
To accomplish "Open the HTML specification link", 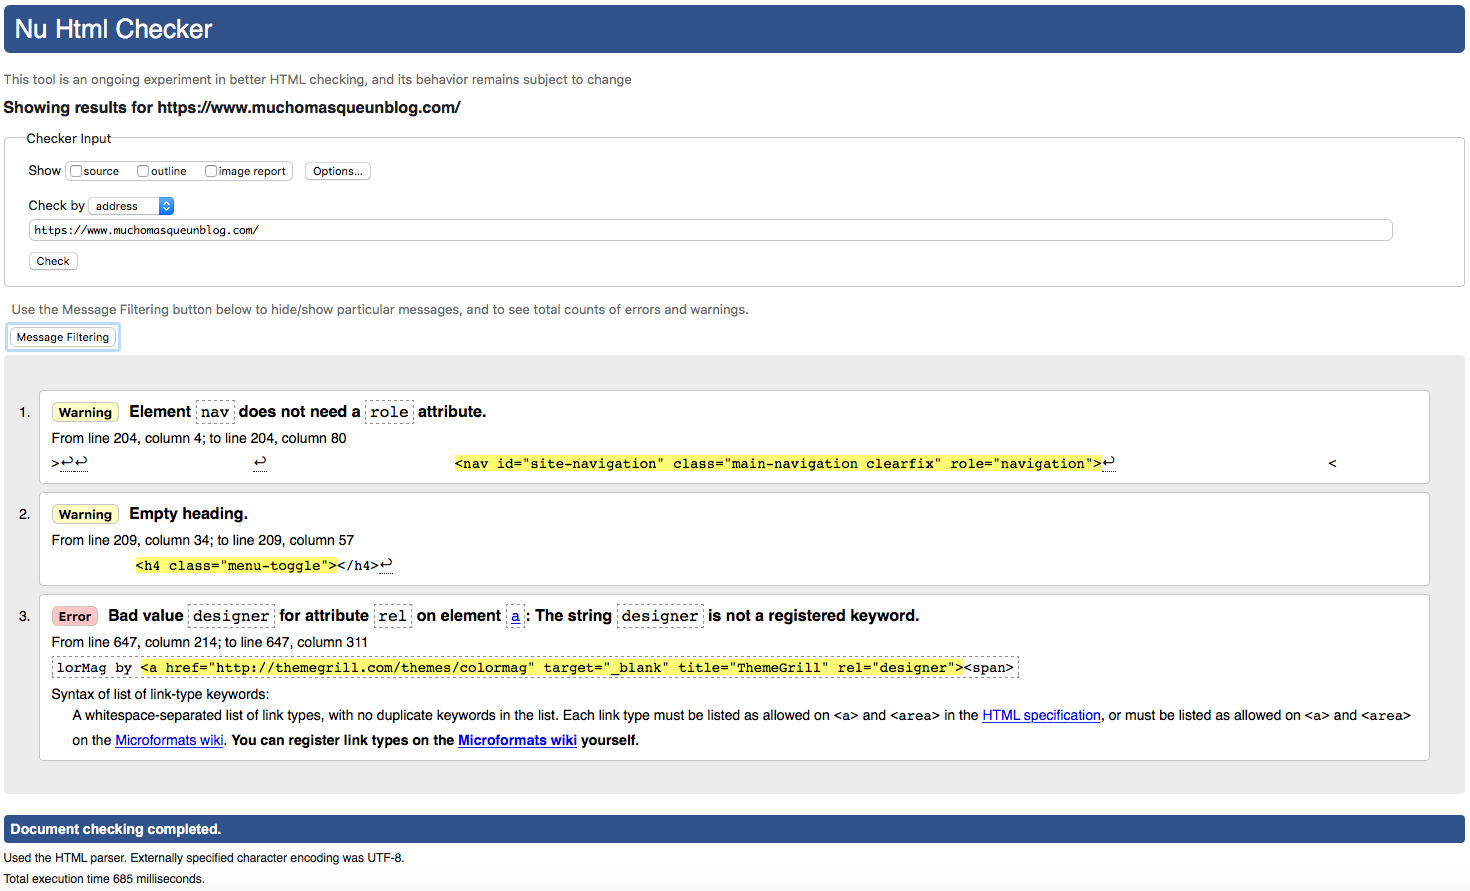I will (1041, 715).
